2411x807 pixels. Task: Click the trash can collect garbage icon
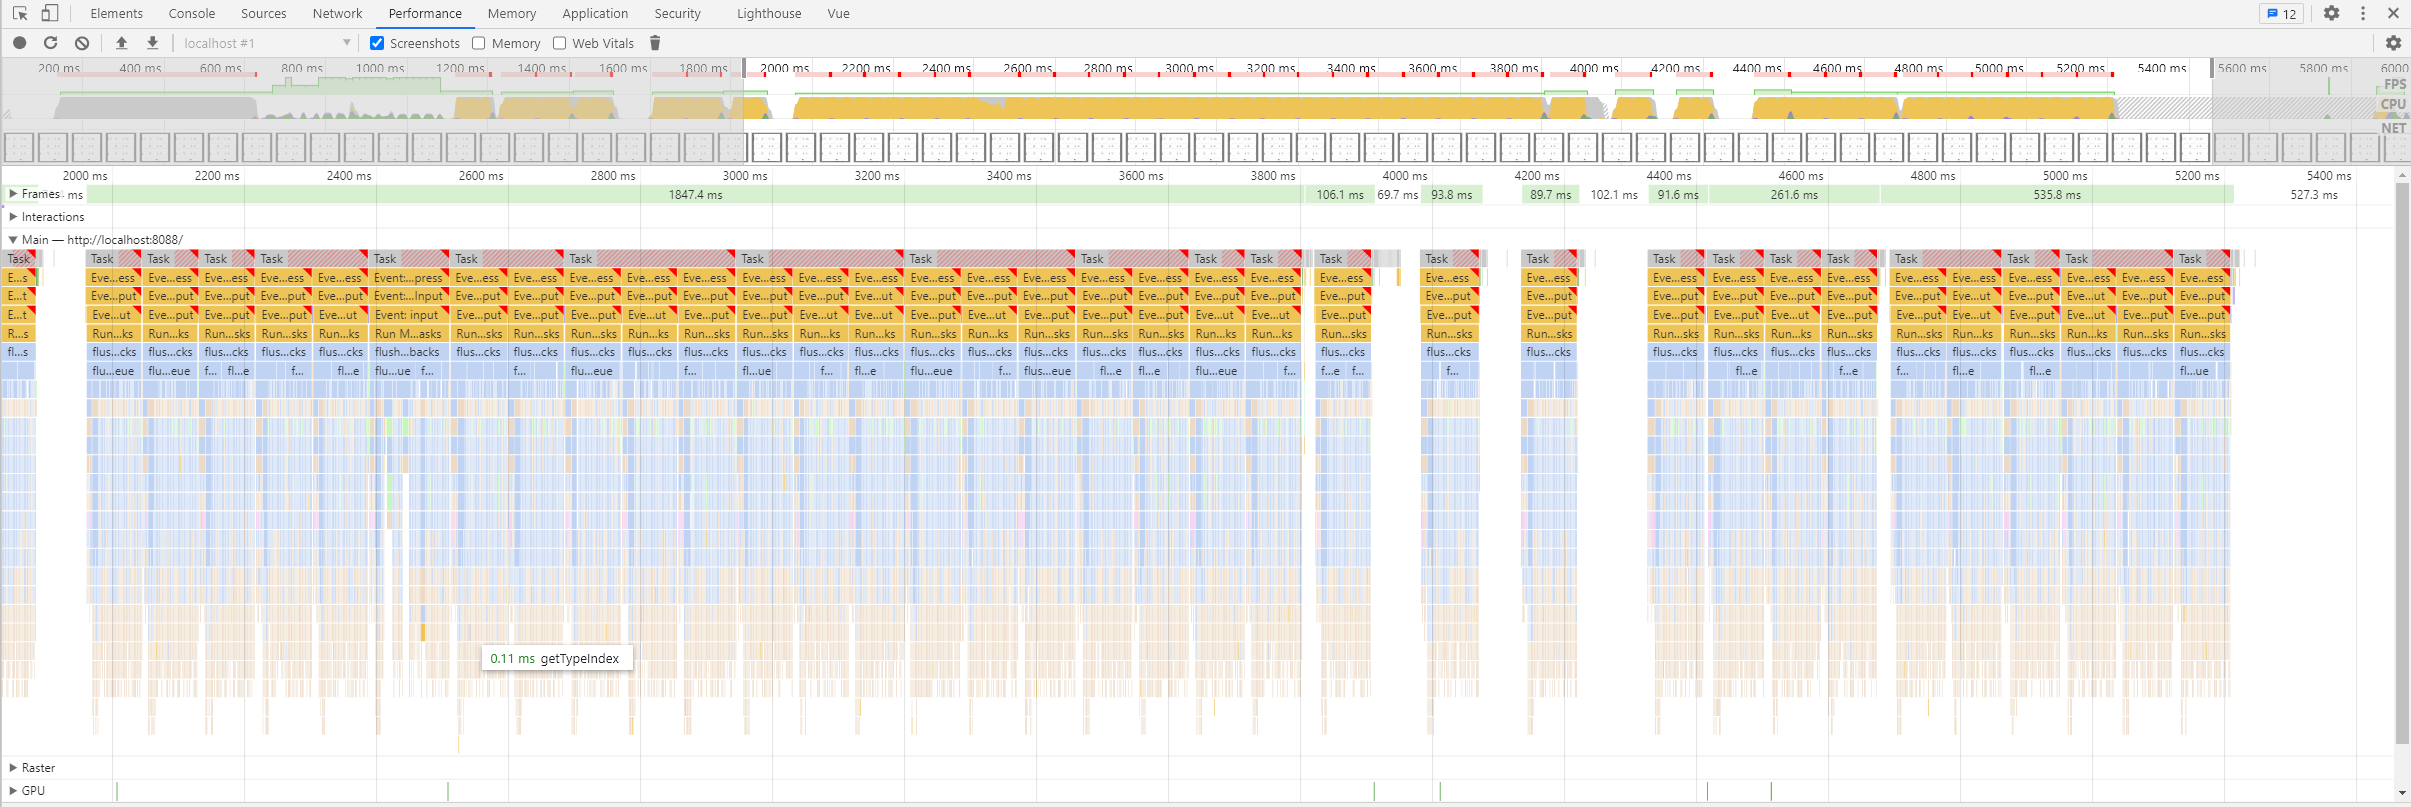pos(655,43)
